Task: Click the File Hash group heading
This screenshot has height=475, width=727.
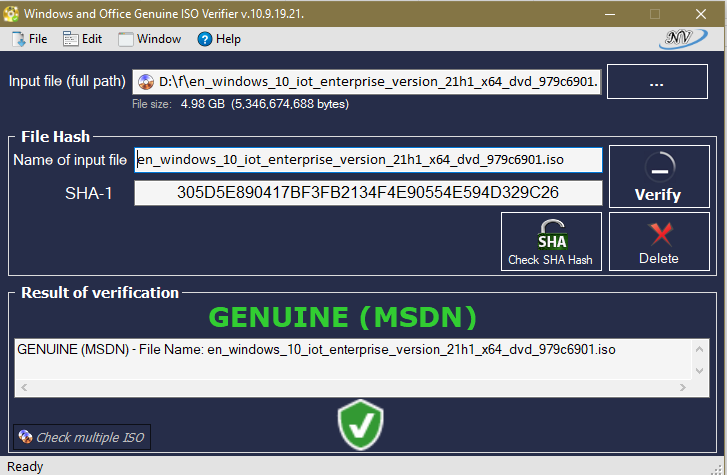Action: (x=55, y=137)
